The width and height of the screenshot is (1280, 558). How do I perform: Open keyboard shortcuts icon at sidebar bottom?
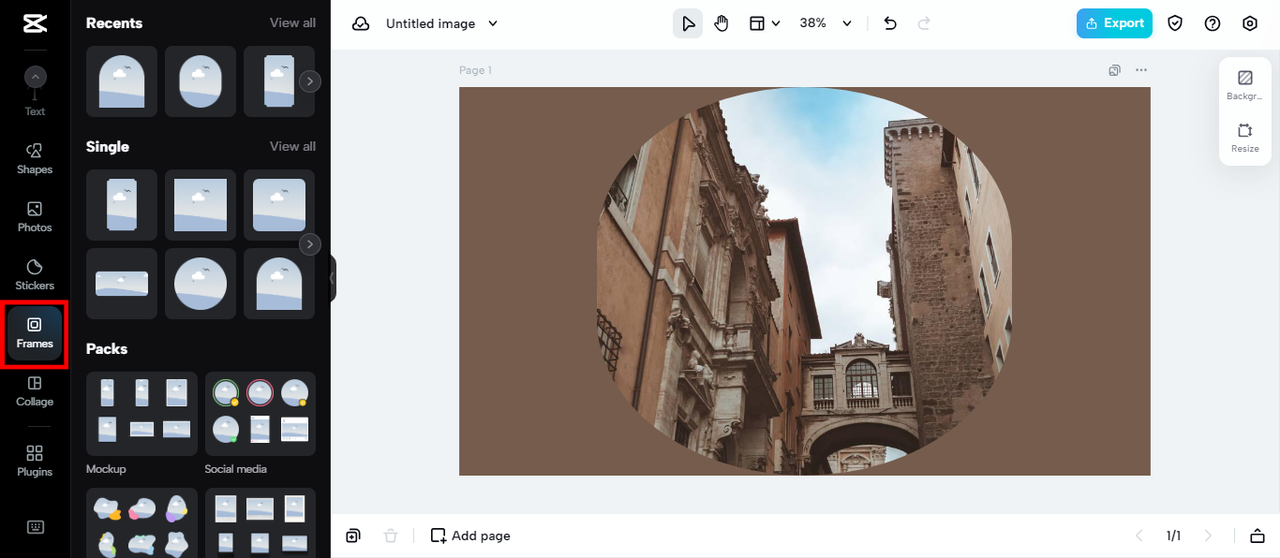pos(35,527)
